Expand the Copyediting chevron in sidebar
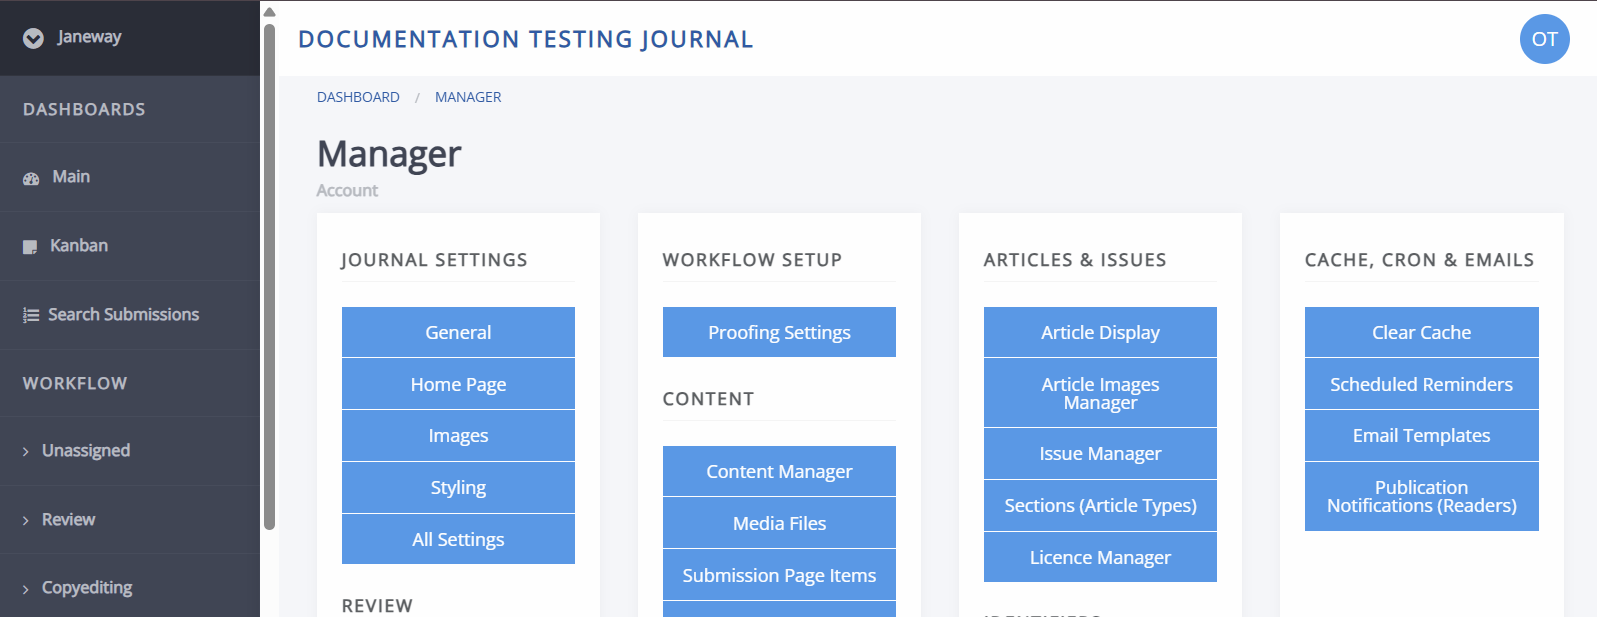The width and height of the screenshot is (1597, 617). click(x=26, y=589)
